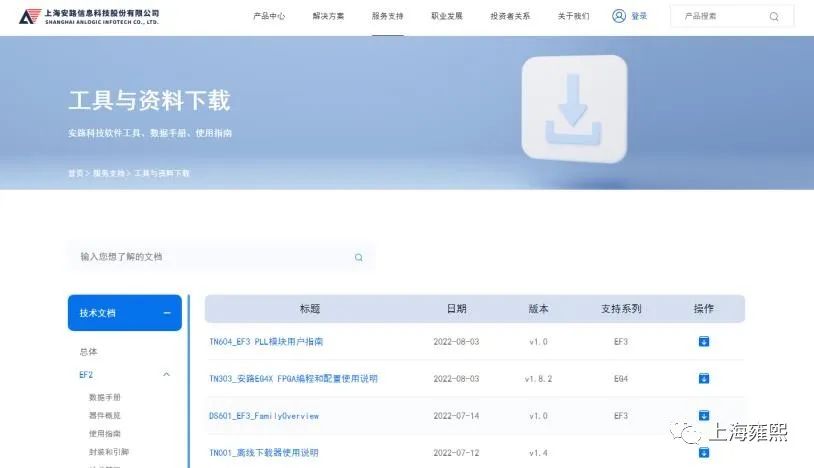Collapse the 技术文档 section
This screenshot has height=468, width=814.
coord(166,313)
